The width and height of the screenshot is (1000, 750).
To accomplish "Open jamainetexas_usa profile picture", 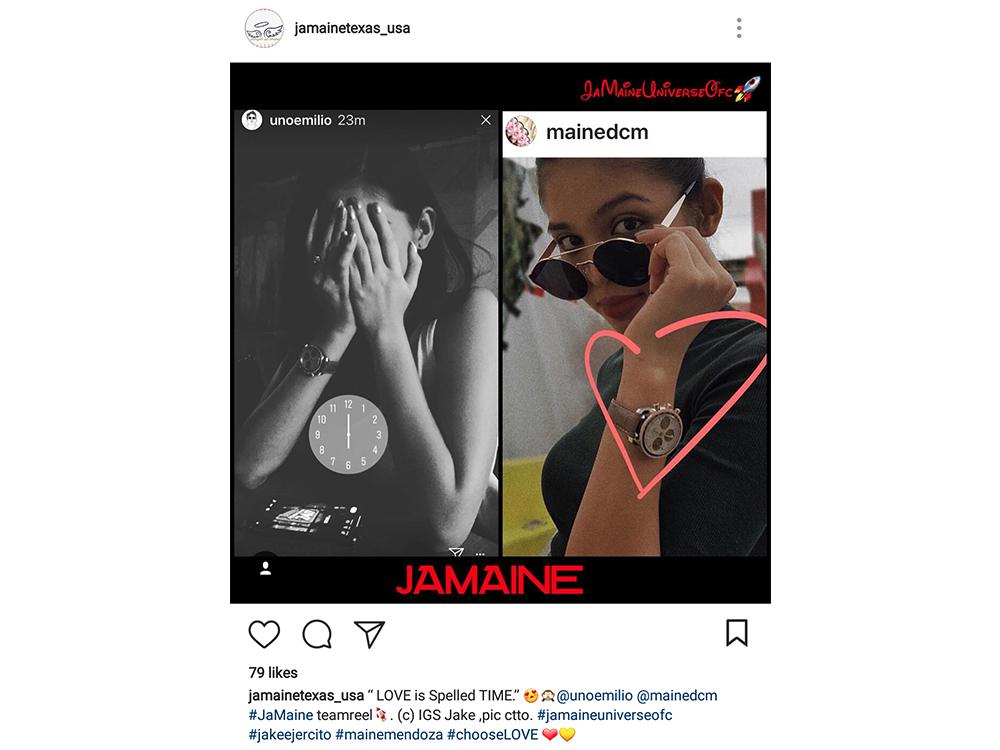I will [264, 28].
